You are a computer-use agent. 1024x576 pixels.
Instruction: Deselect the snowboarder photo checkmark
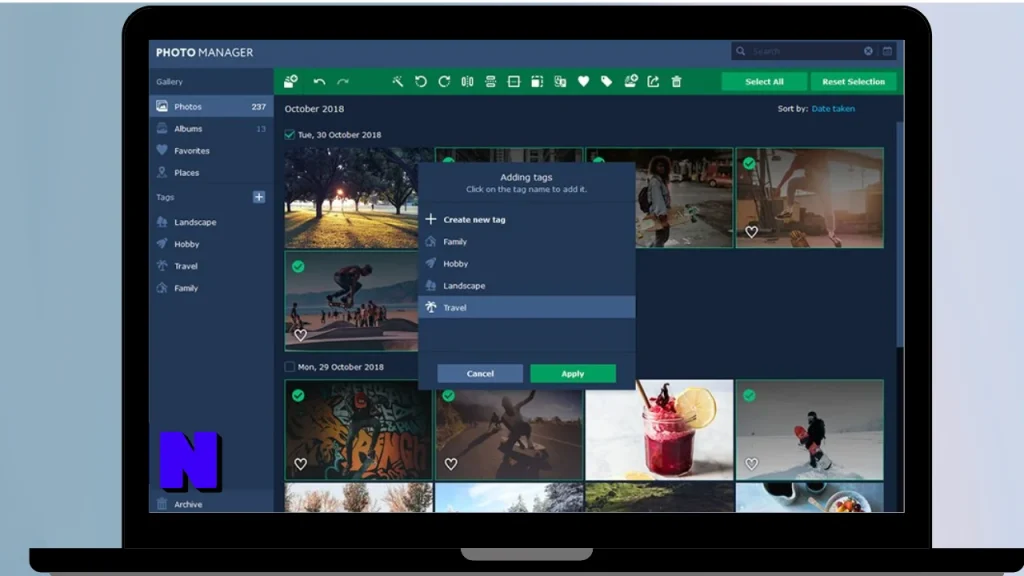tap(749, 395)
